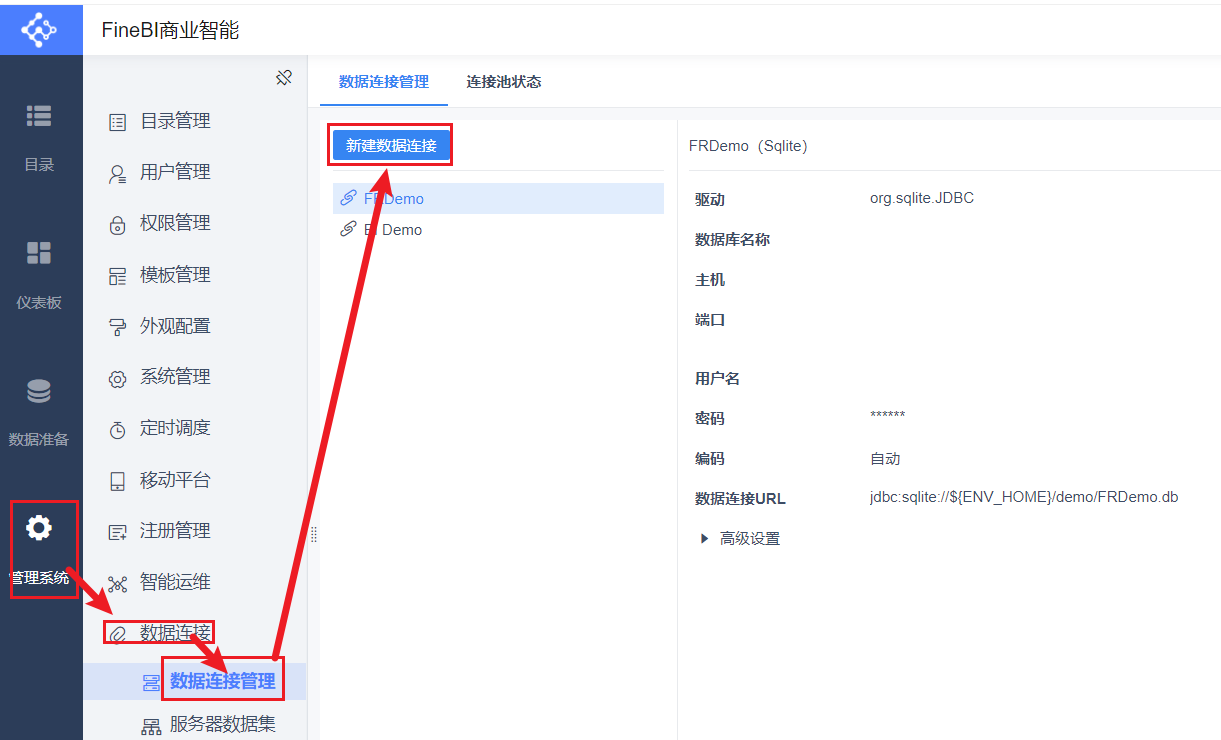1221x740 pixels.
Task: Click the 高级设置 label
Action: point(750,538)
